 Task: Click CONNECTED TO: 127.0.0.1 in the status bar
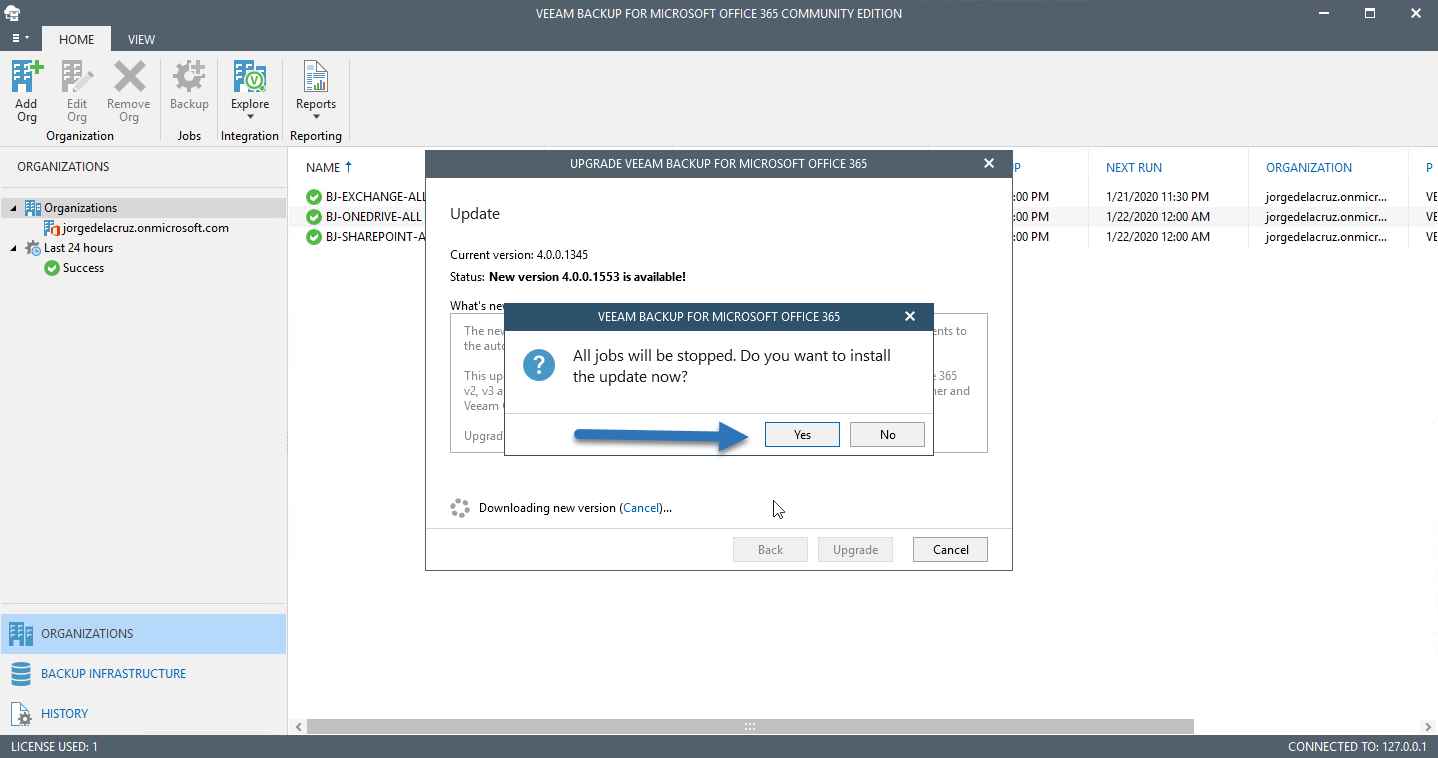pyautogui.click(x=1358, y=747)
